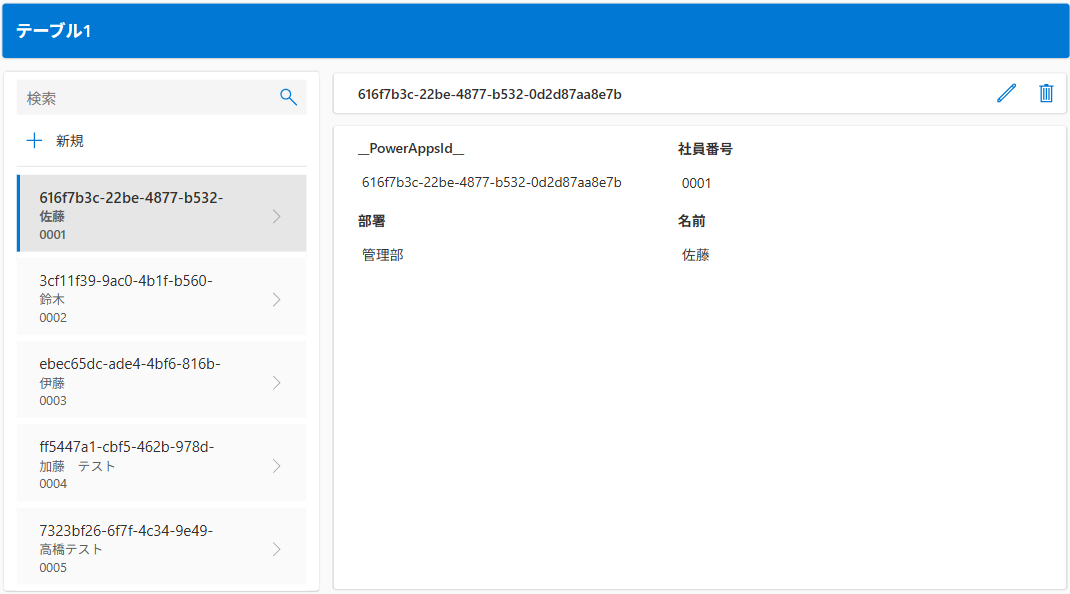
Task: Click the plus icon beside 新規
Action: tap(34, 141)
